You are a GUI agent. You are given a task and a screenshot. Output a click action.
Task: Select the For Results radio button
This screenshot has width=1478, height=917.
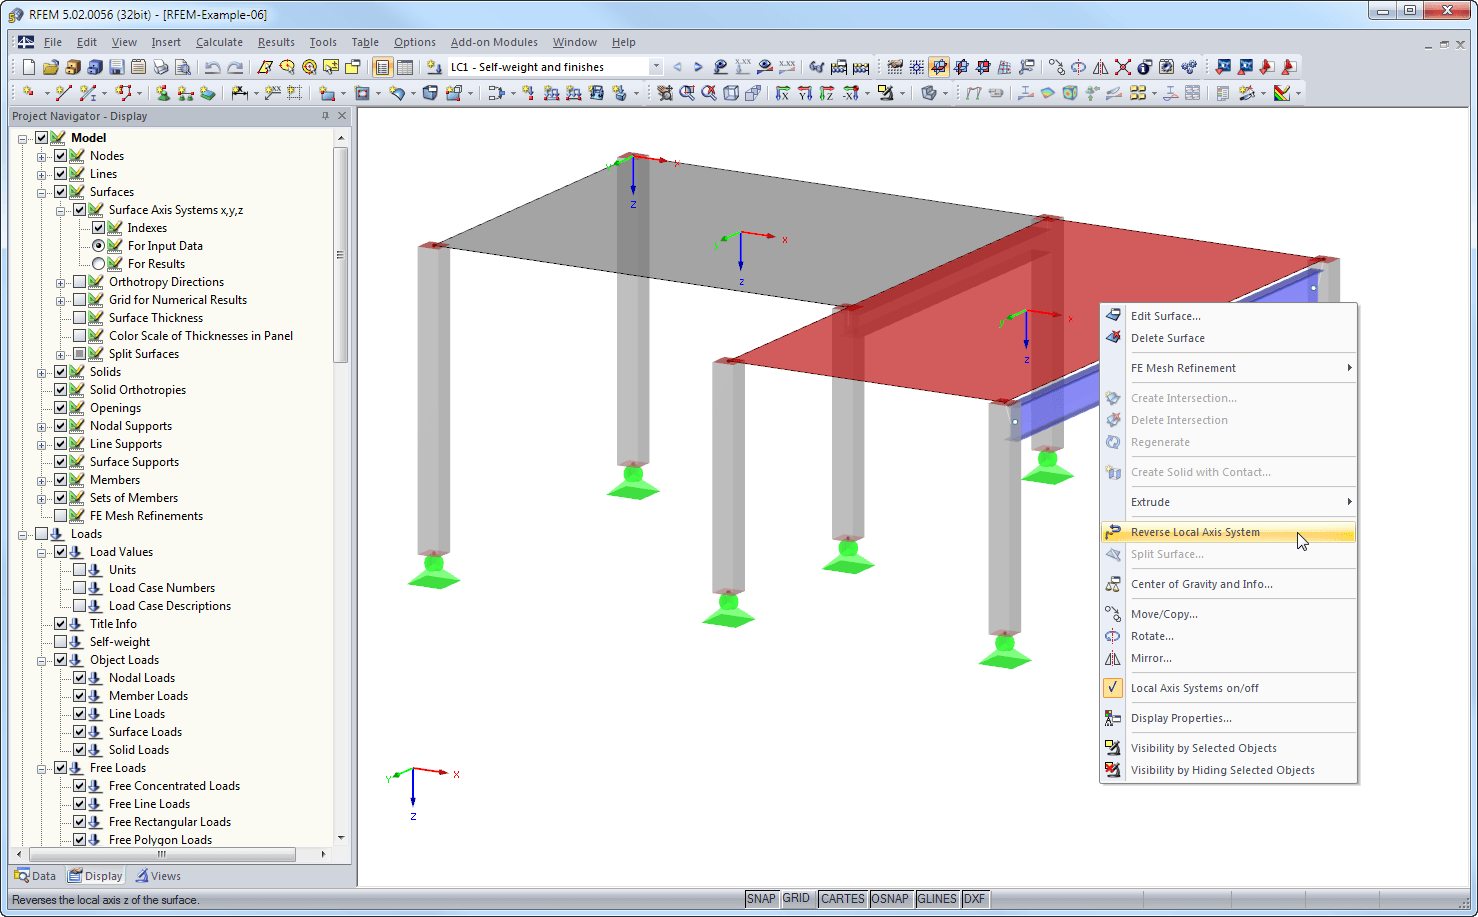tap(99, 263)
